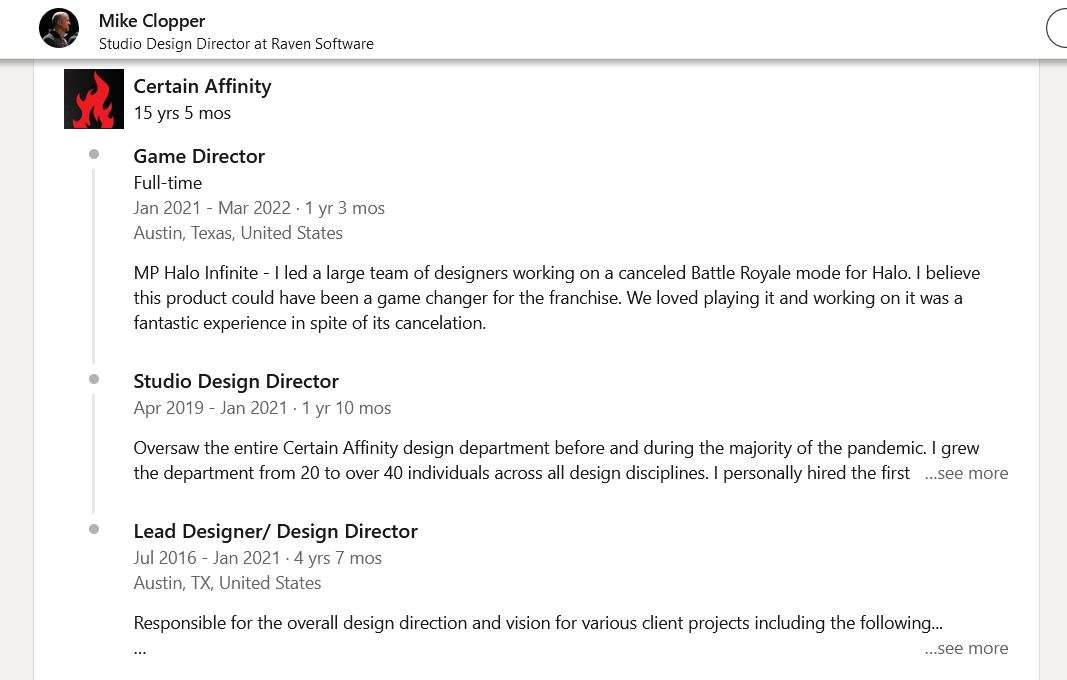Click Mike Clopper's profile photo

[59, 29]
